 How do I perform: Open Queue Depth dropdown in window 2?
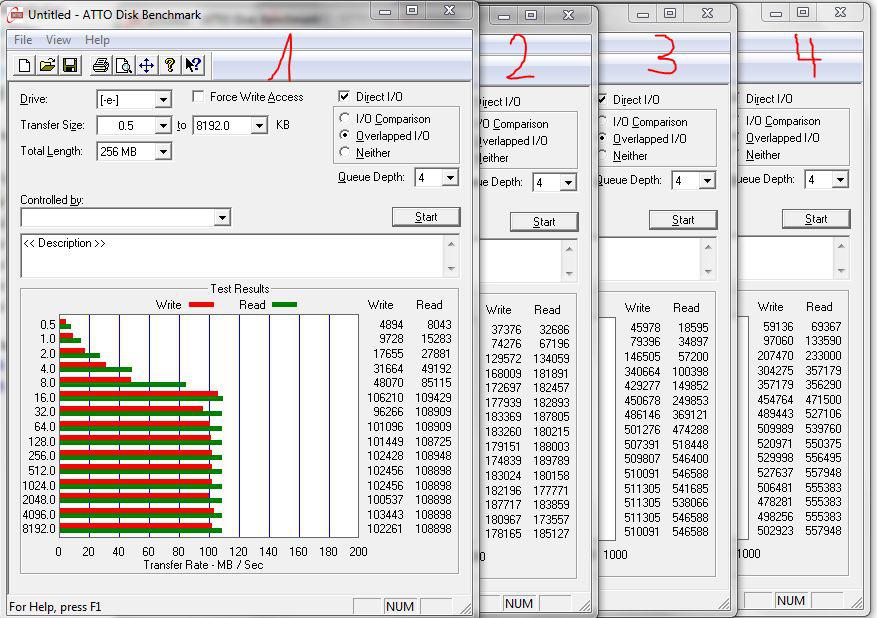click(x=568, y=182)
